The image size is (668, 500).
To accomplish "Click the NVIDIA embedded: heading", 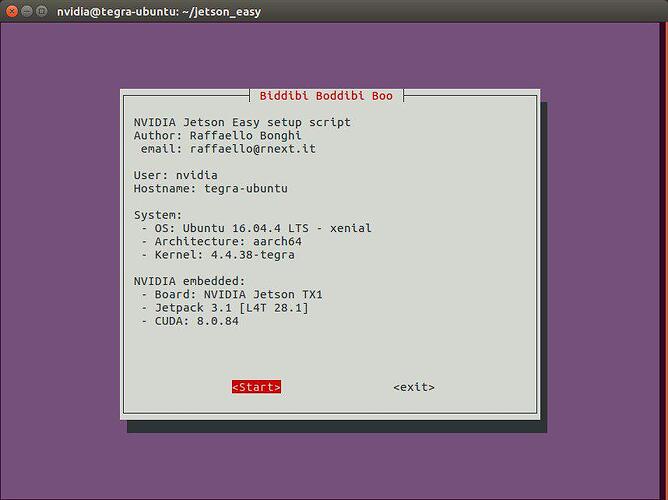I will click(190, 281).
